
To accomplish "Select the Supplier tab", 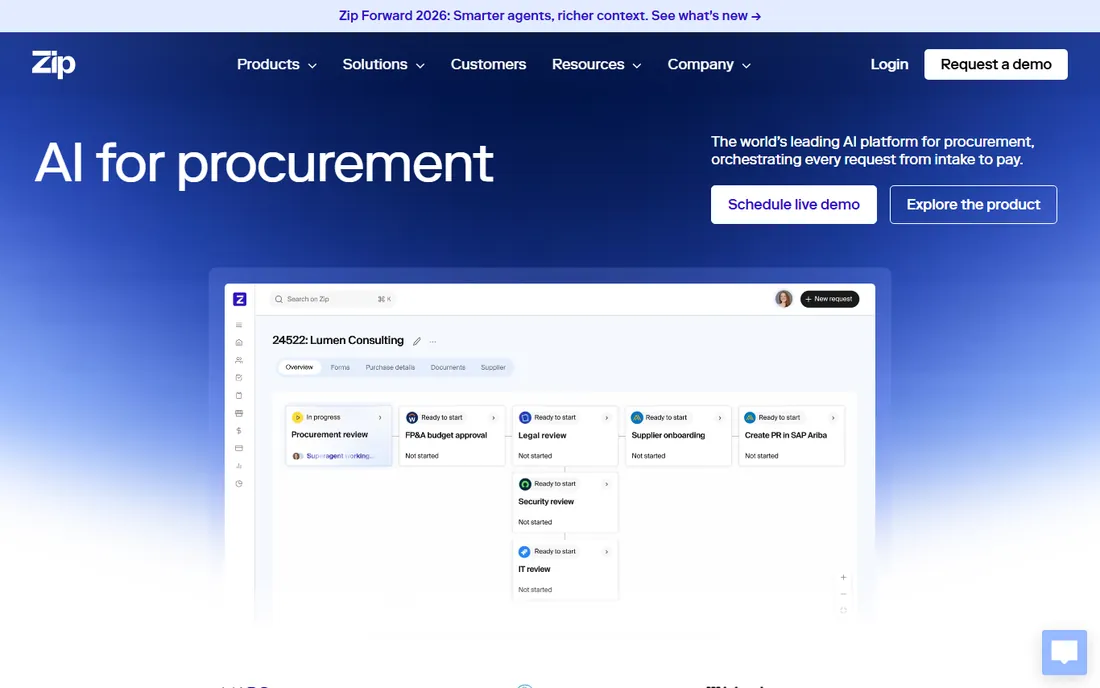I will tap(493, 367).
